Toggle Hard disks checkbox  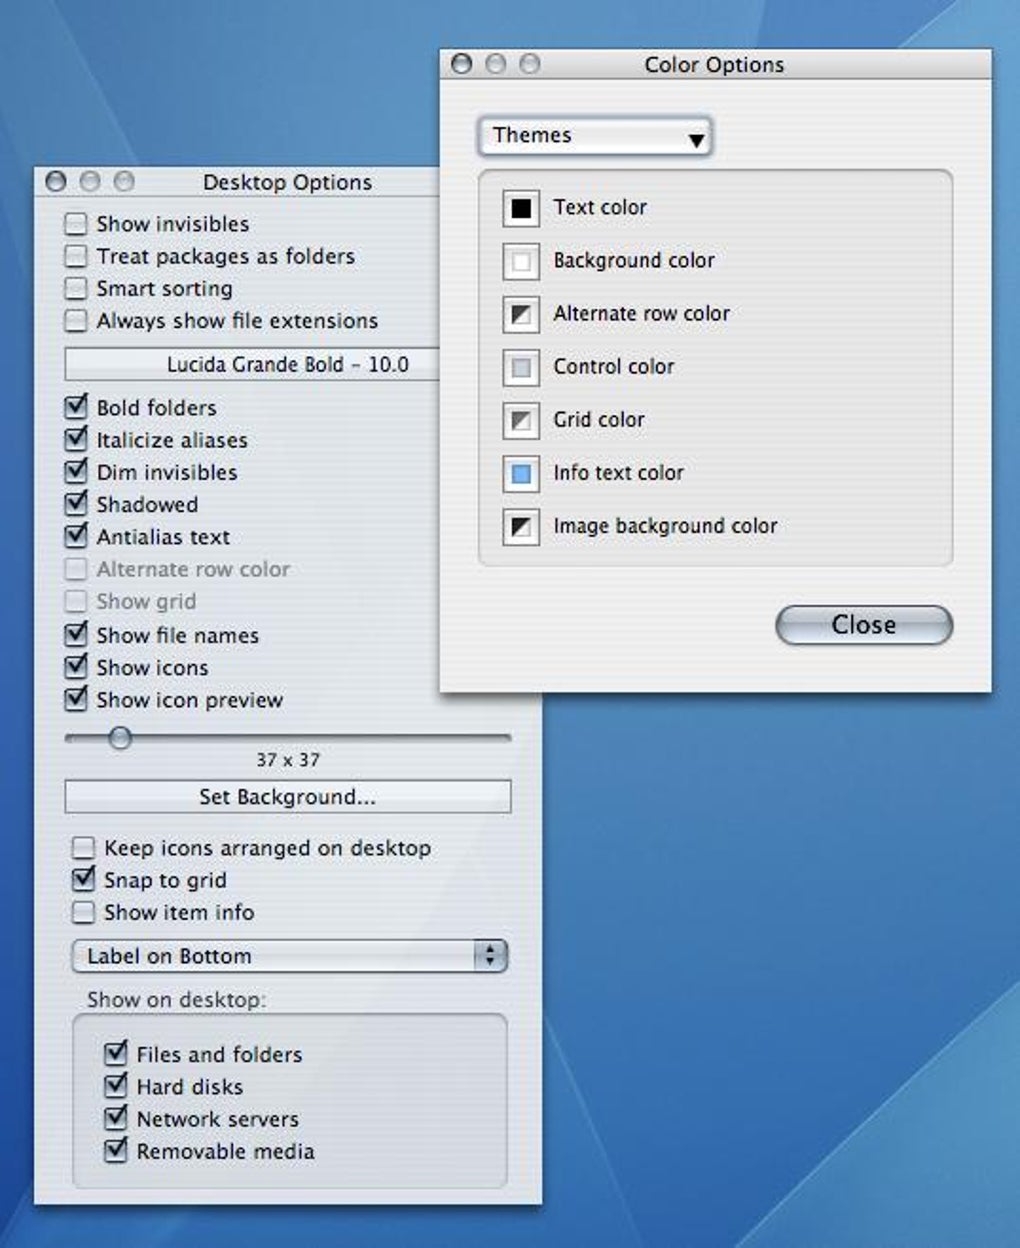[116, 1085]
